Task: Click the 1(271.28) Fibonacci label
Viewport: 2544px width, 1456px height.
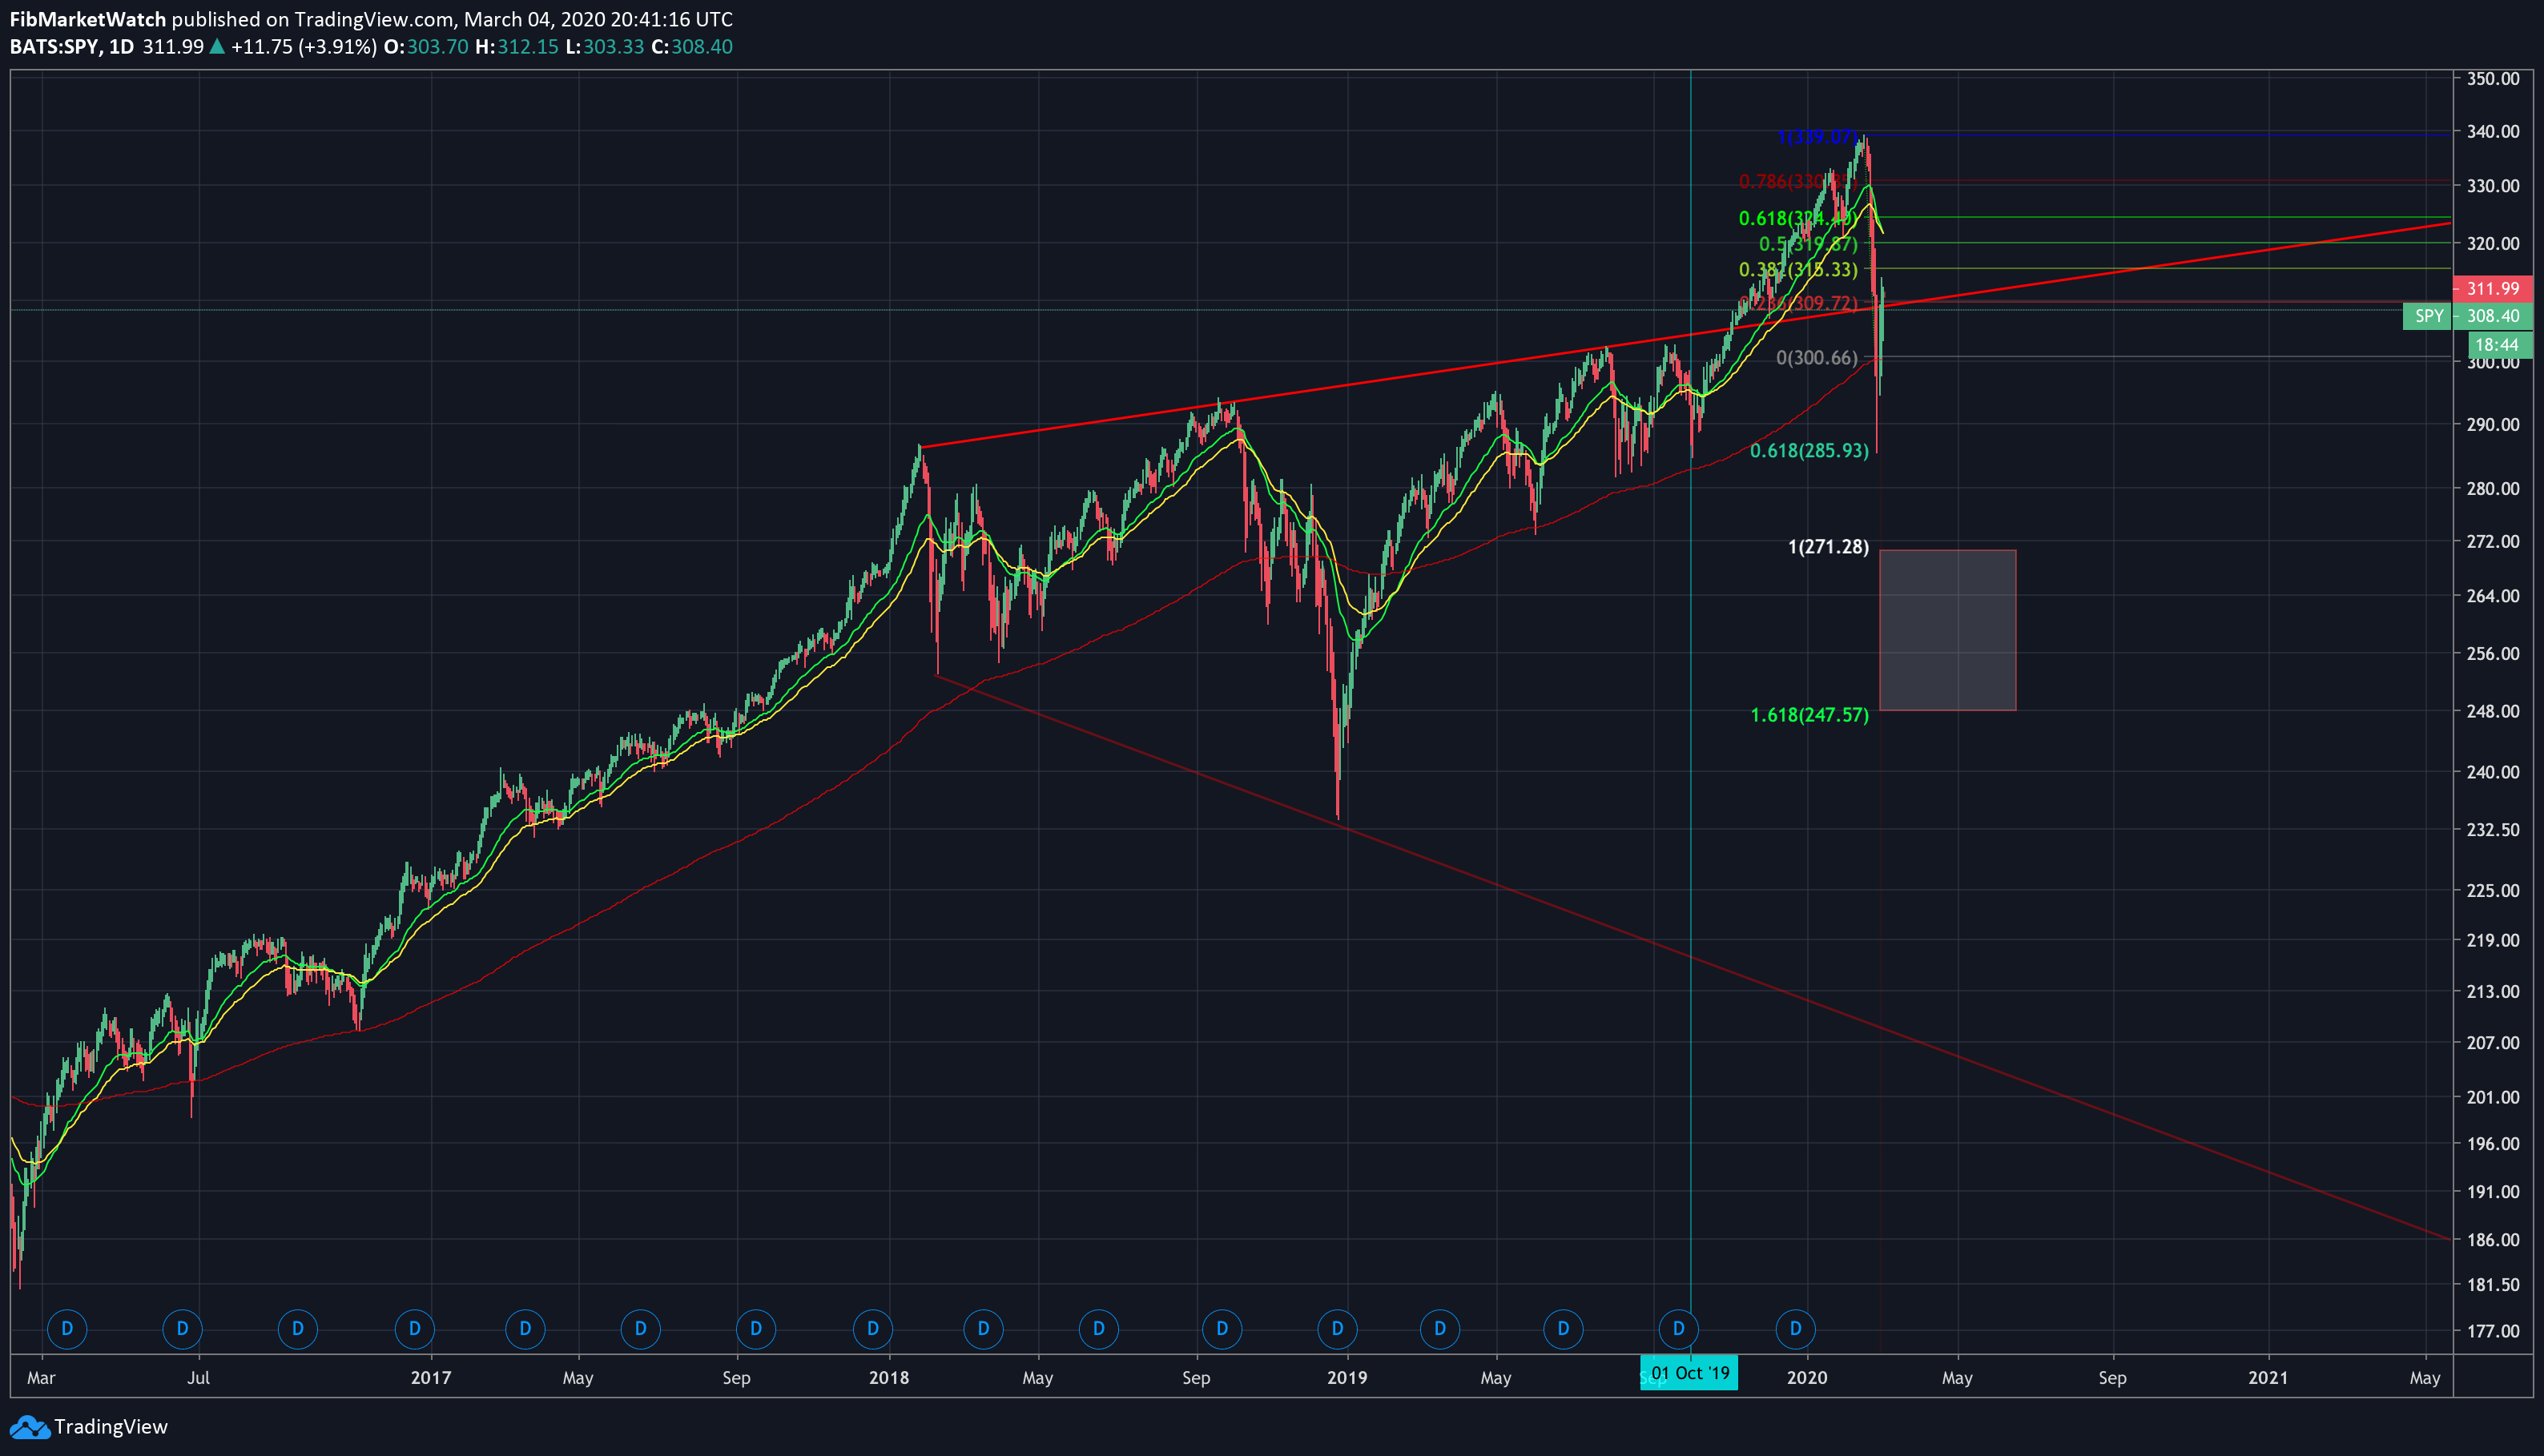Action: (x=1828, y=547)
